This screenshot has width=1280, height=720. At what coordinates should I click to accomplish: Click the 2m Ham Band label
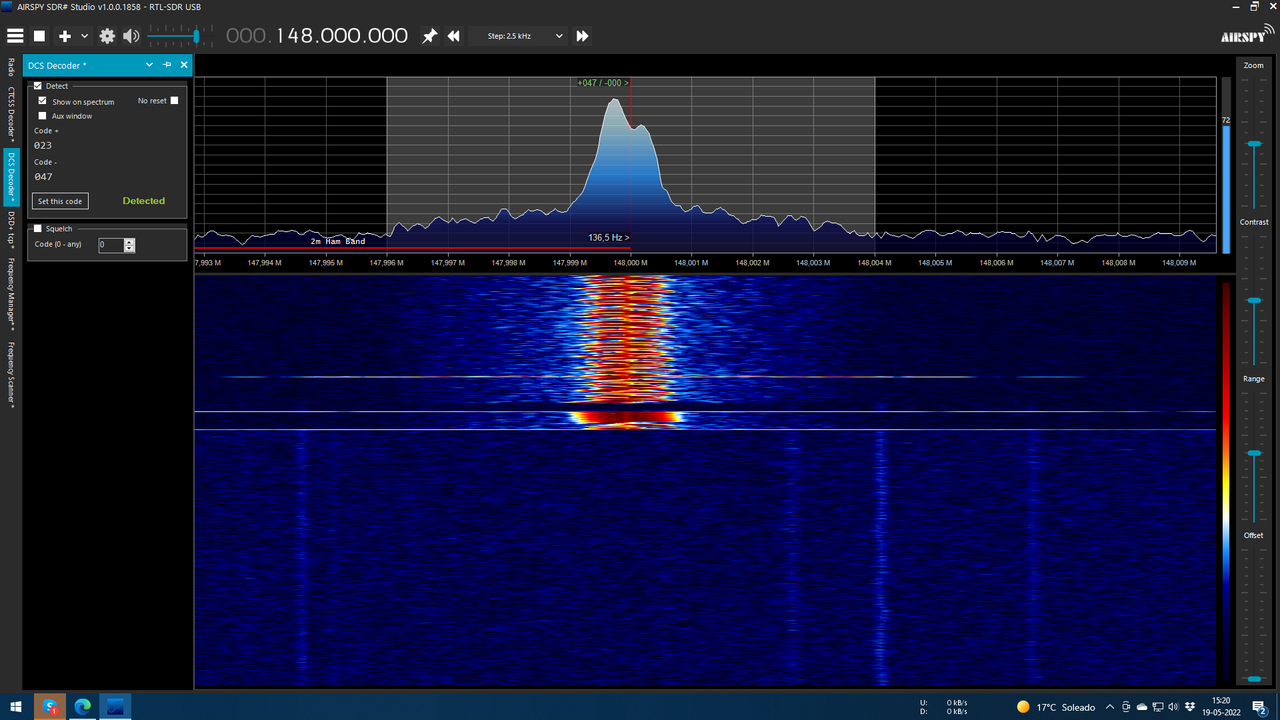[338, 241]
